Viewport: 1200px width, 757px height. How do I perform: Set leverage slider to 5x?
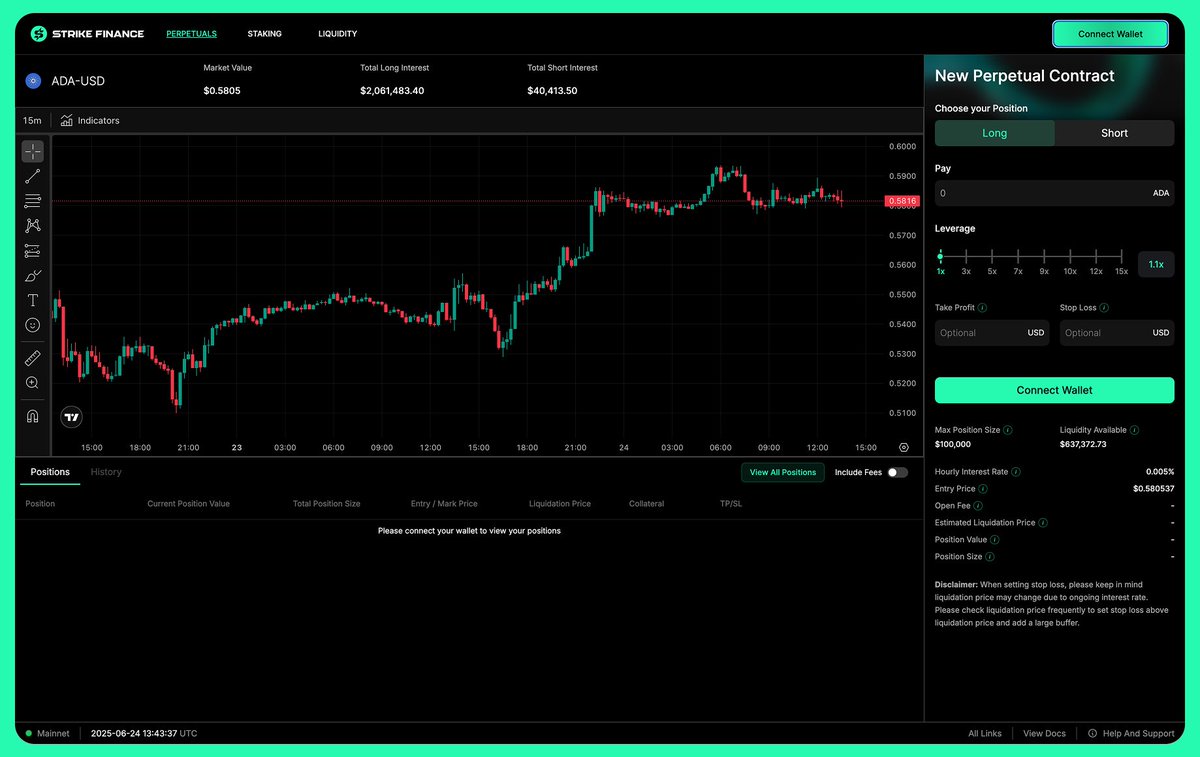coord(992,258)
